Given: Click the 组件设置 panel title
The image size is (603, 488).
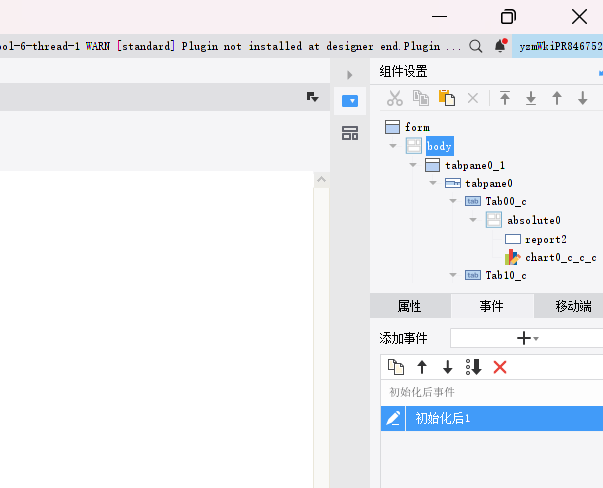Looking at the screenshot, I should (x=403, y=72).
